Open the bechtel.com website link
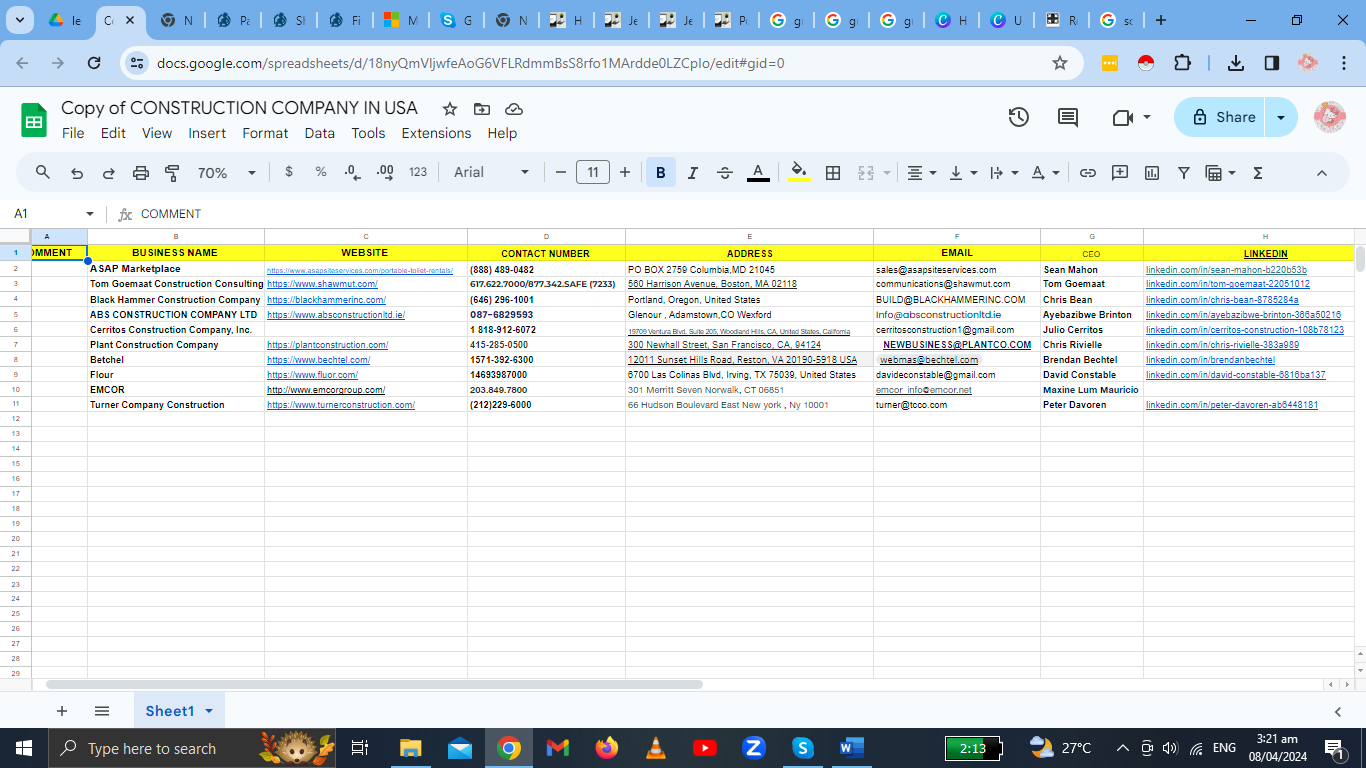1366x768 pixels. [318, 360]
